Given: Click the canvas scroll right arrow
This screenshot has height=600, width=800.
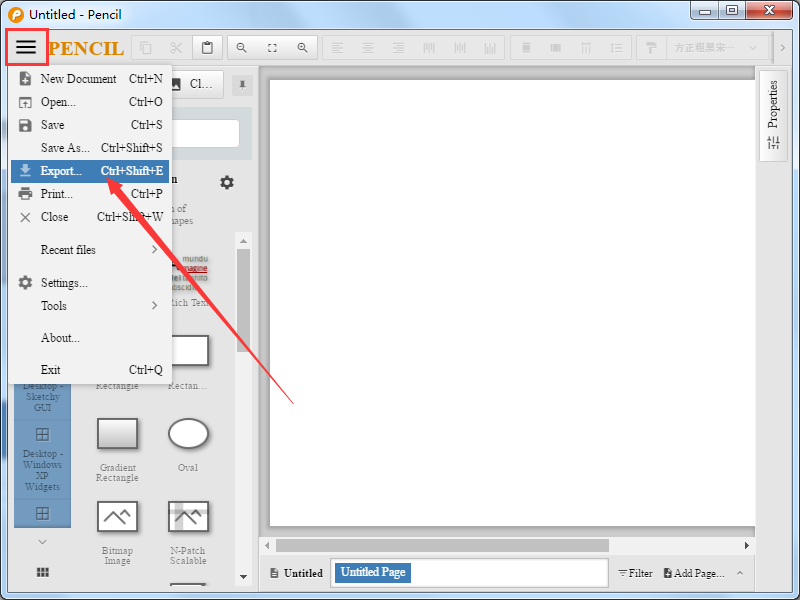Looking at the screenshot, I should (746, 545).
